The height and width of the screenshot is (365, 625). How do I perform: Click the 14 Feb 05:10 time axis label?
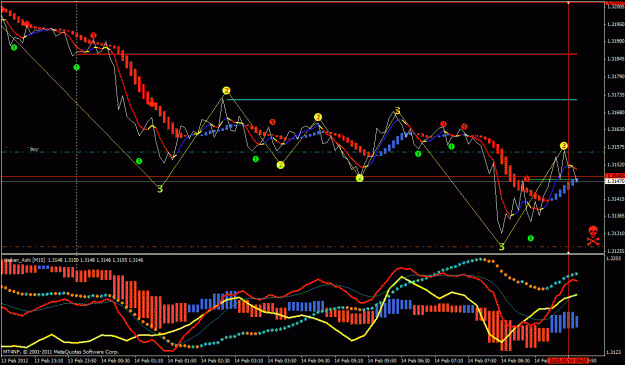coord(349,361)
